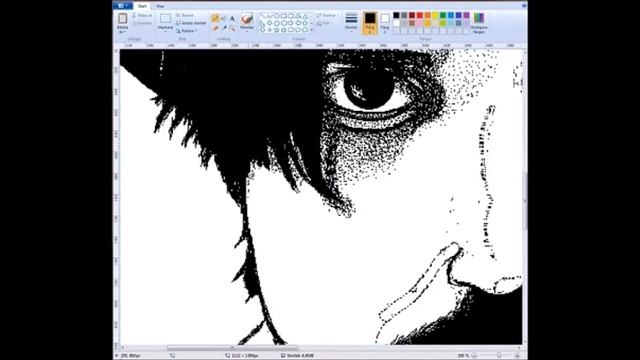640x360 pixels.
Task: Switch to the Start ribbon tab
Action: click(x=142, y=6)
